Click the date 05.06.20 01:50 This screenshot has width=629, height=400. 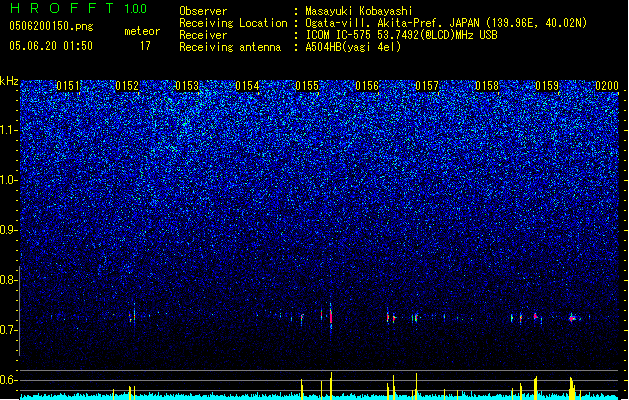(x=51, y=46)
